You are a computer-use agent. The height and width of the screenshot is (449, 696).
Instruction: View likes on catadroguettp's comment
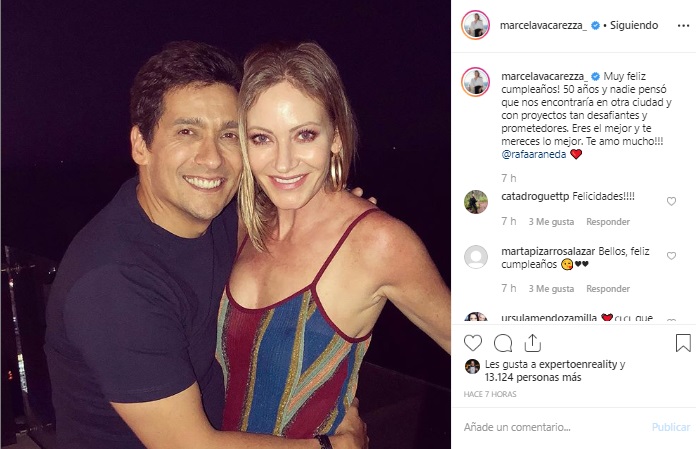[x=550, y=221]
